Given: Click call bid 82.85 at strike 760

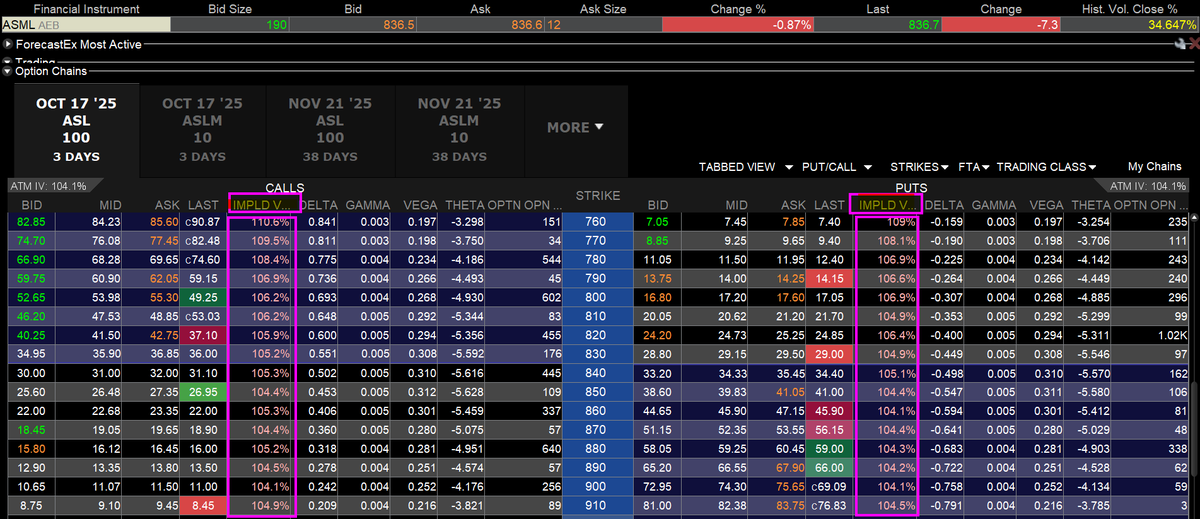Looking at the screenshot, I should click(32, 221).
